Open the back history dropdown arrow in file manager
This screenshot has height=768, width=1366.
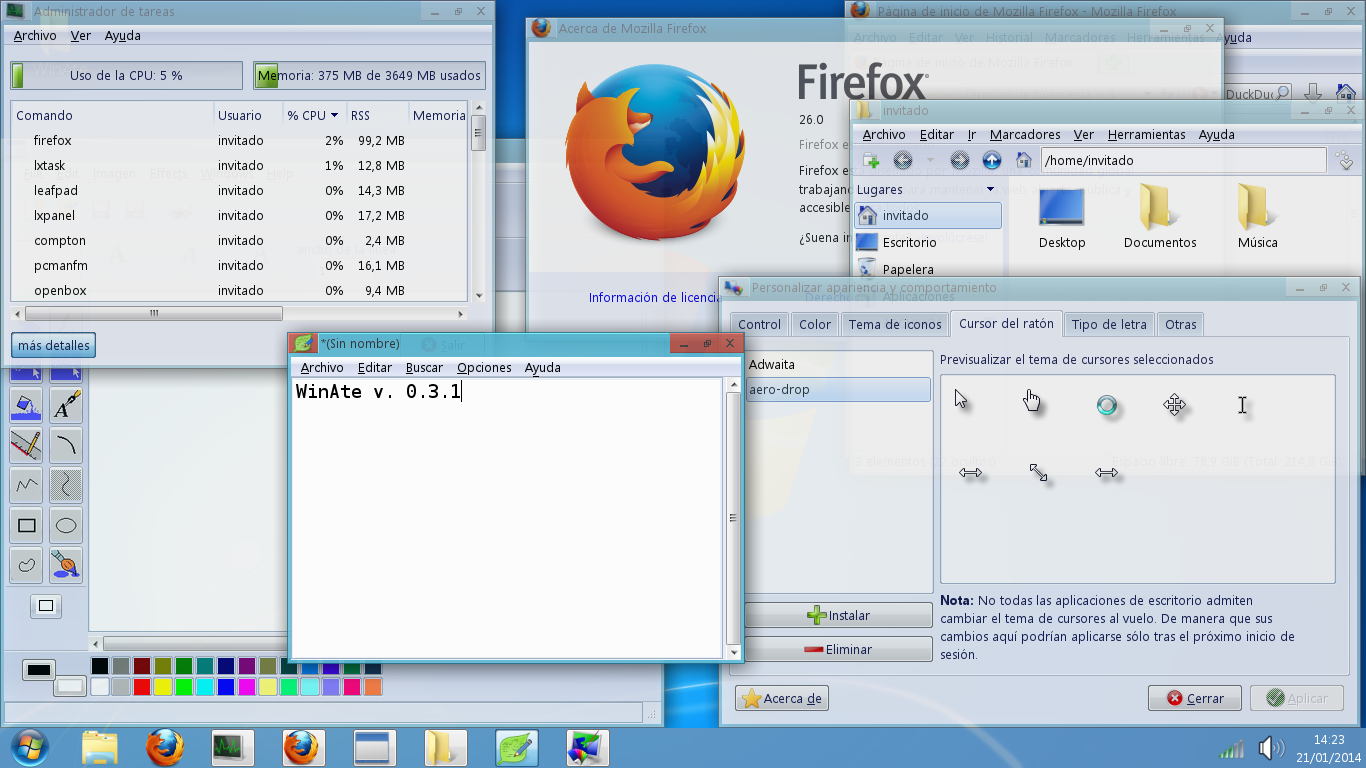click(930, 160)
